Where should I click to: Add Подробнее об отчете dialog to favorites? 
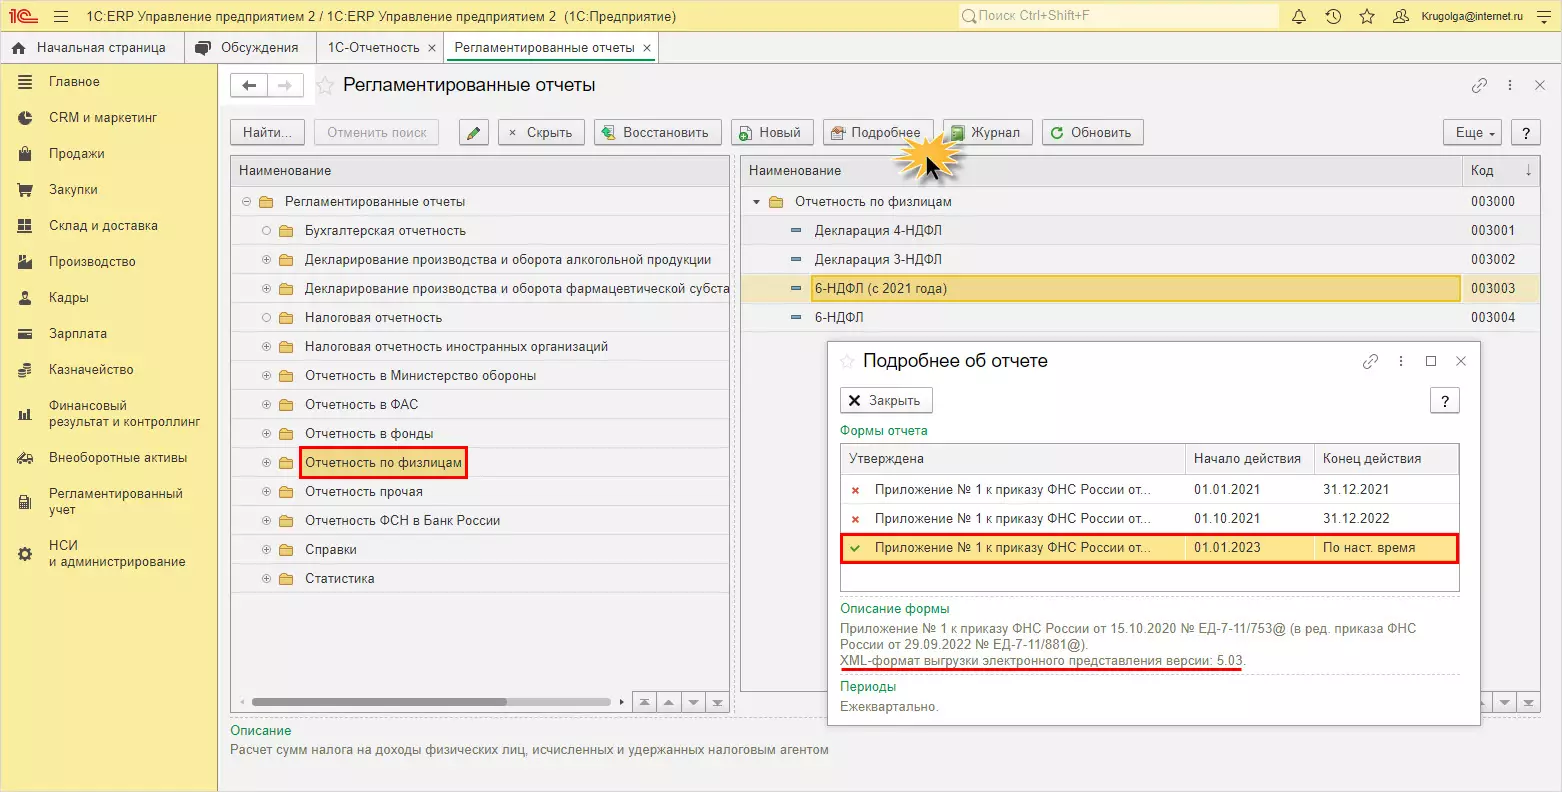[847, 361]
